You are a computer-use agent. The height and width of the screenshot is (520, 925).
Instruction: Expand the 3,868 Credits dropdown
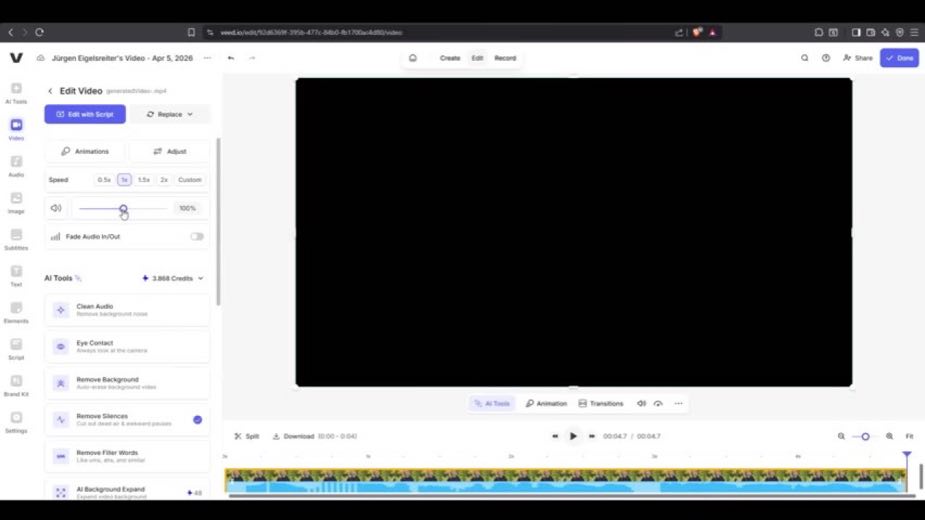173,278
